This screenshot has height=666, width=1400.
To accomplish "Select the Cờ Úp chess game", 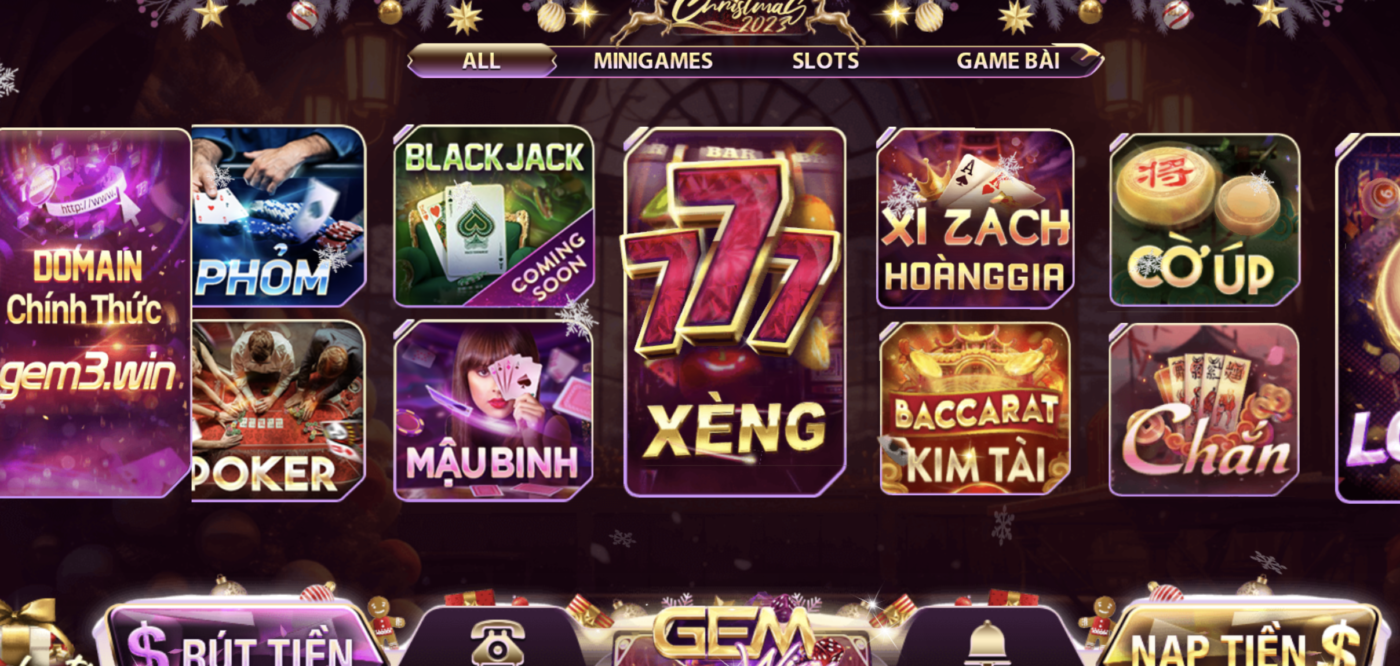I will (1204, 219).
